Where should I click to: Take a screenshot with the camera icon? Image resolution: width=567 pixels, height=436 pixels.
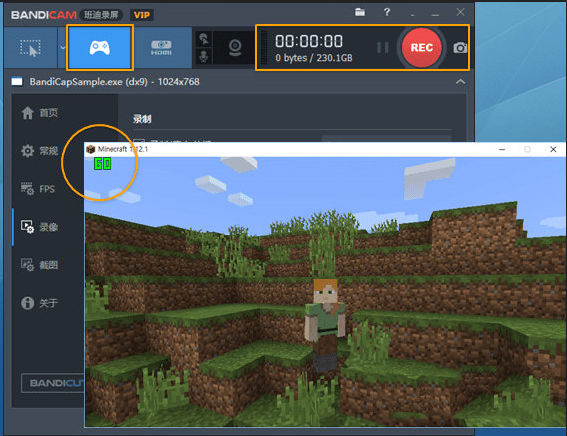click(460, 48)
